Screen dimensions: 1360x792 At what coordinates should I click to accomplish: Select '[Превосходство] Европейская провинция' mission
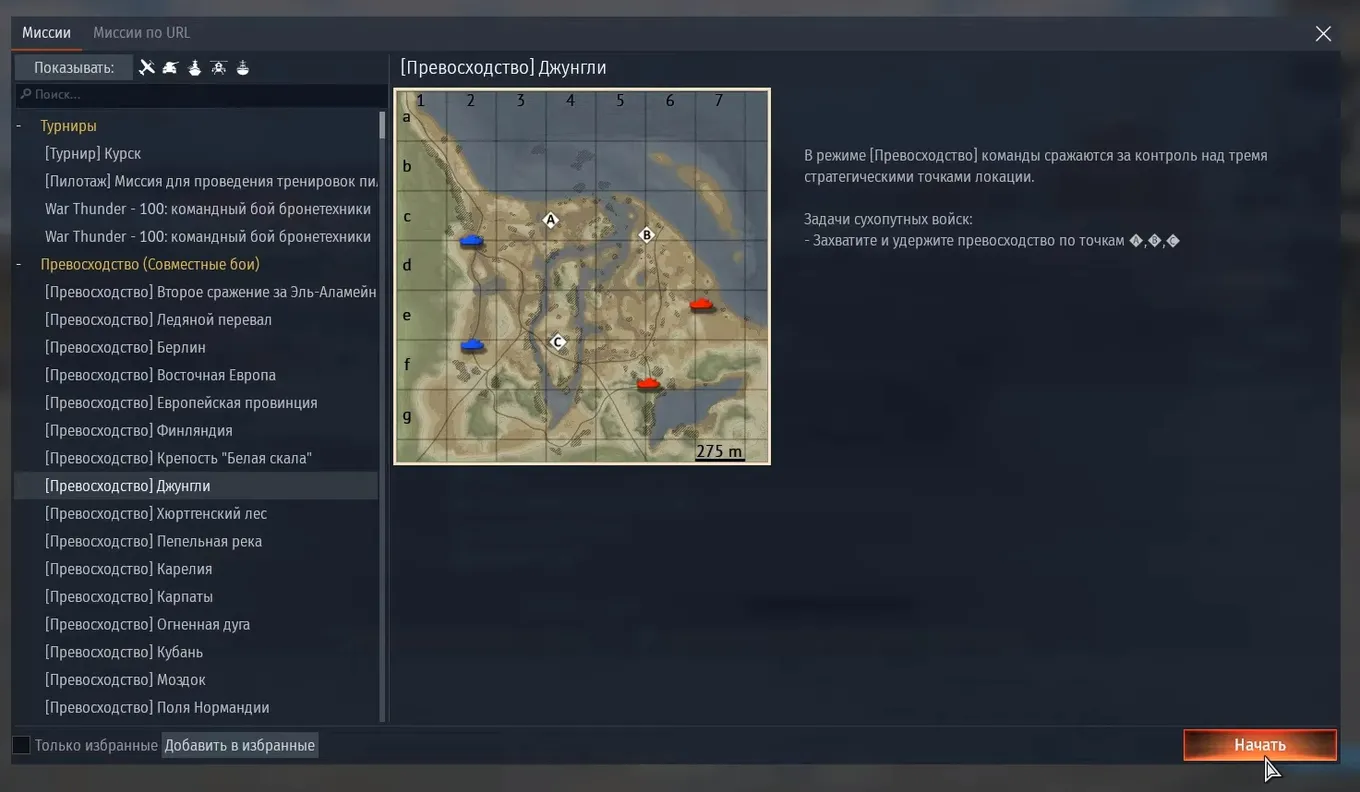click(x=196, y=403)
